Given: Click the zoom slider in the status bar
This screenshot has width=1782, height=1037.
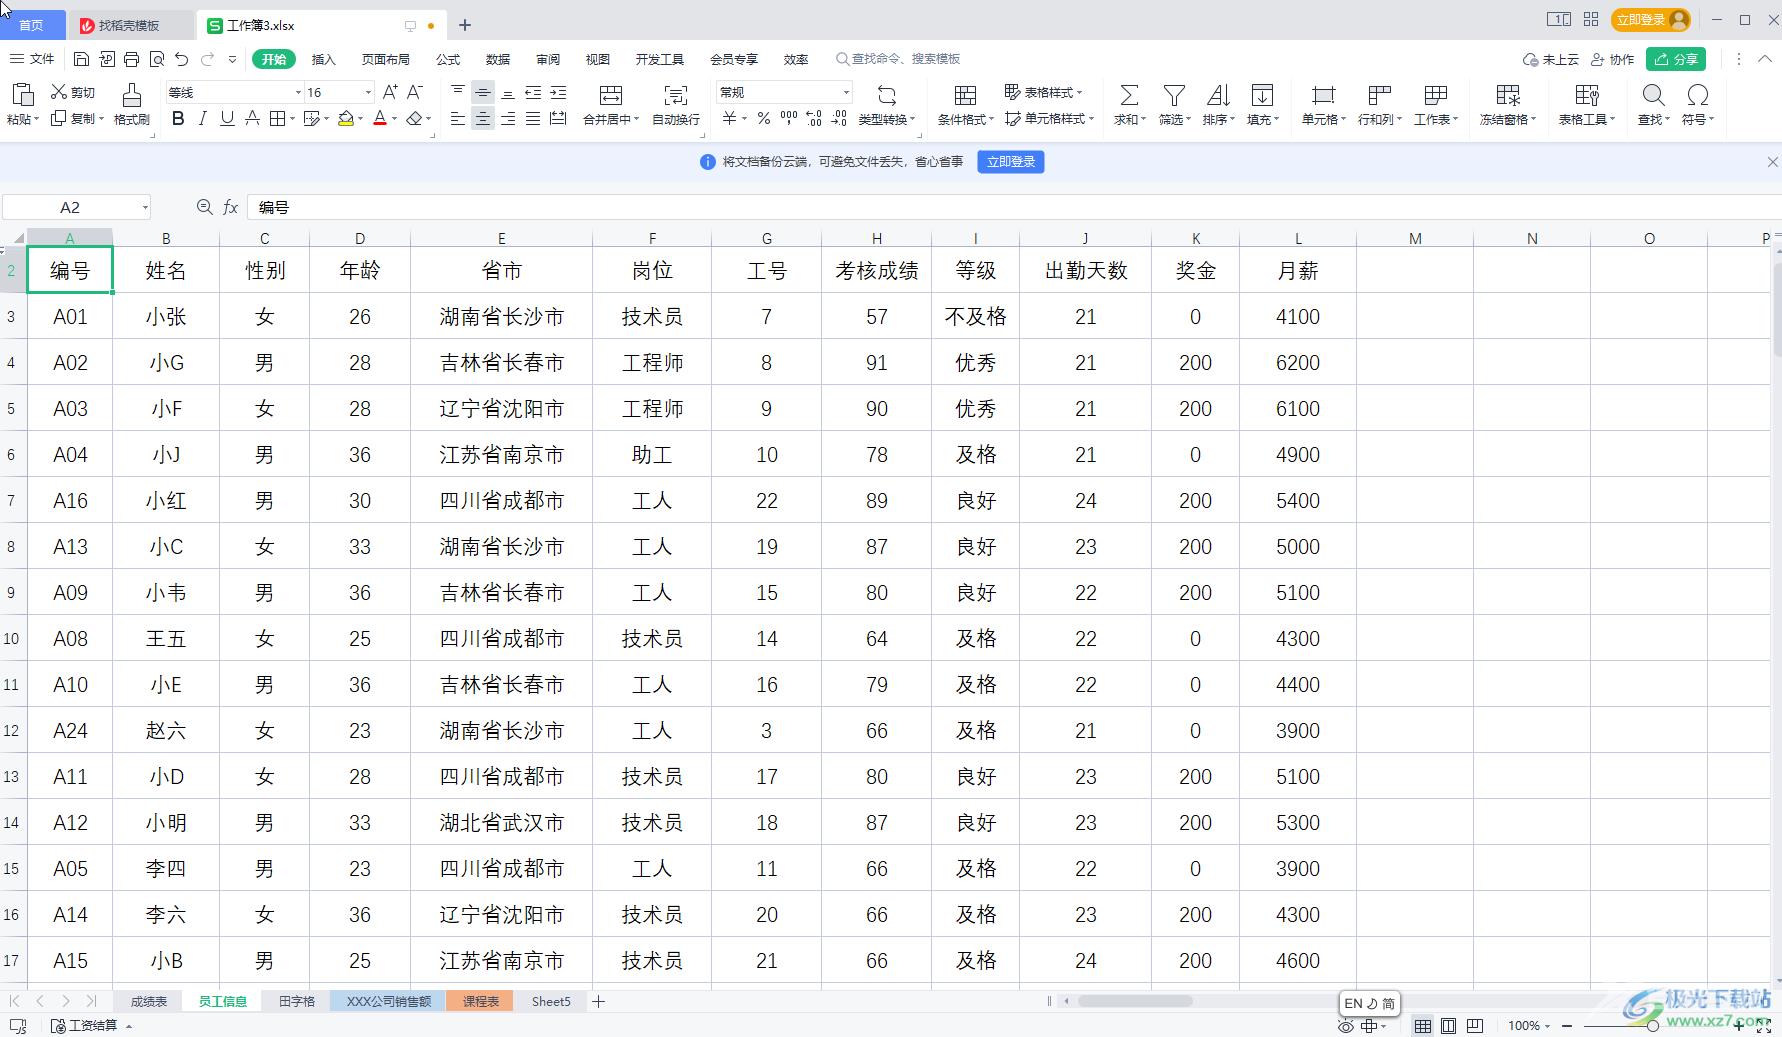Looking at the screenshot, I should [x=1653, y=1026].
